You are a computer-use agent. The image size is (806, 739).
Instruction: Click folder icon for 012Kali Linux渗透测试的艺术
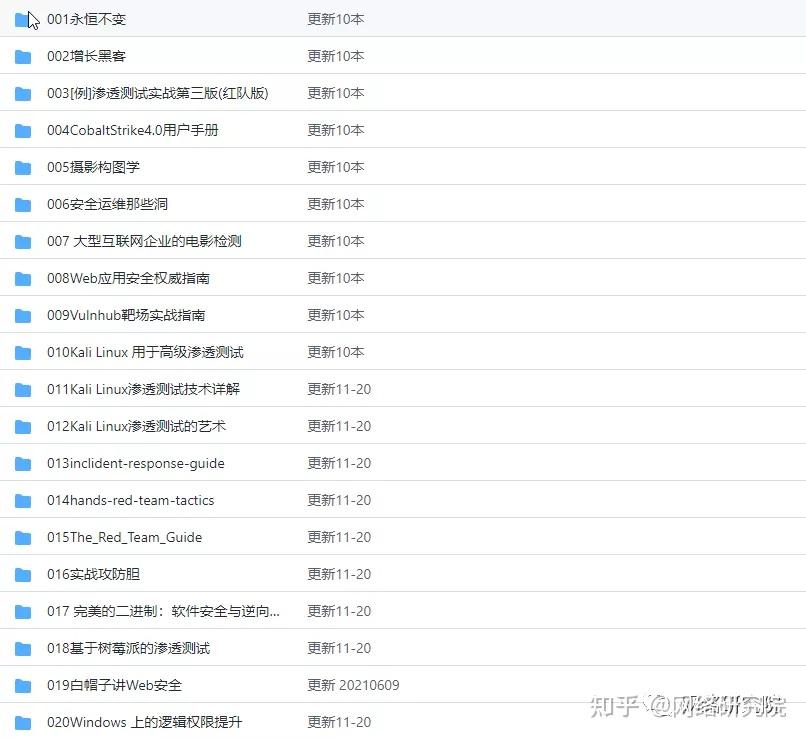click(23, 427)
